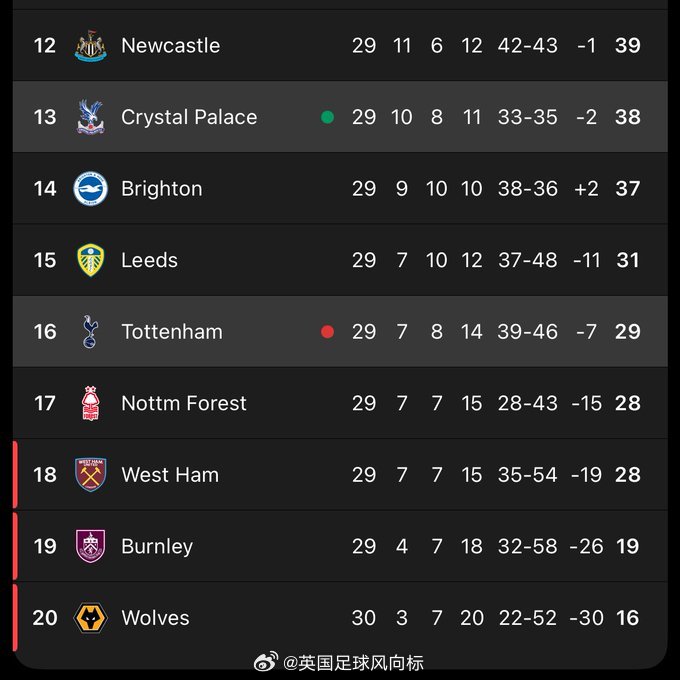Click Burnley's -26 goal difference
The height and width of the screenshot is (680, 680).
point(586,547)
